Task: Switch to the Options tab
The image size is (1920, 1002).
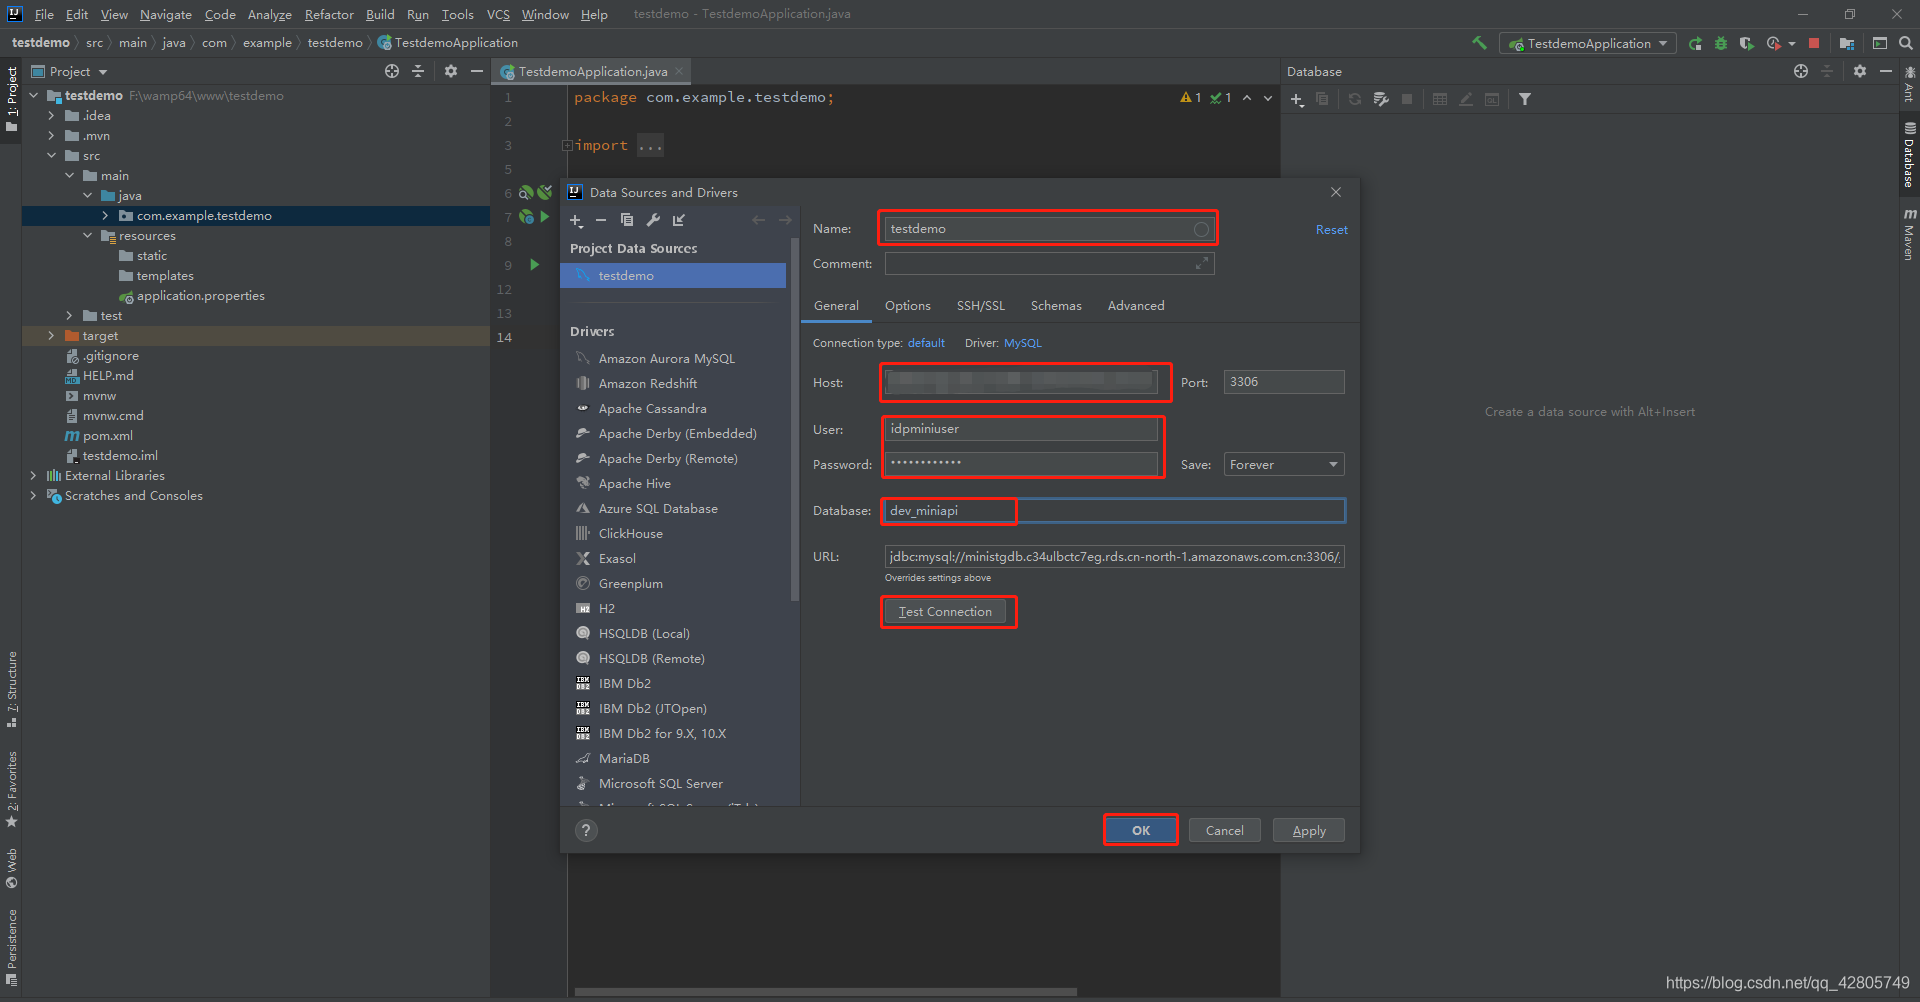Action: tap(907, 306)
